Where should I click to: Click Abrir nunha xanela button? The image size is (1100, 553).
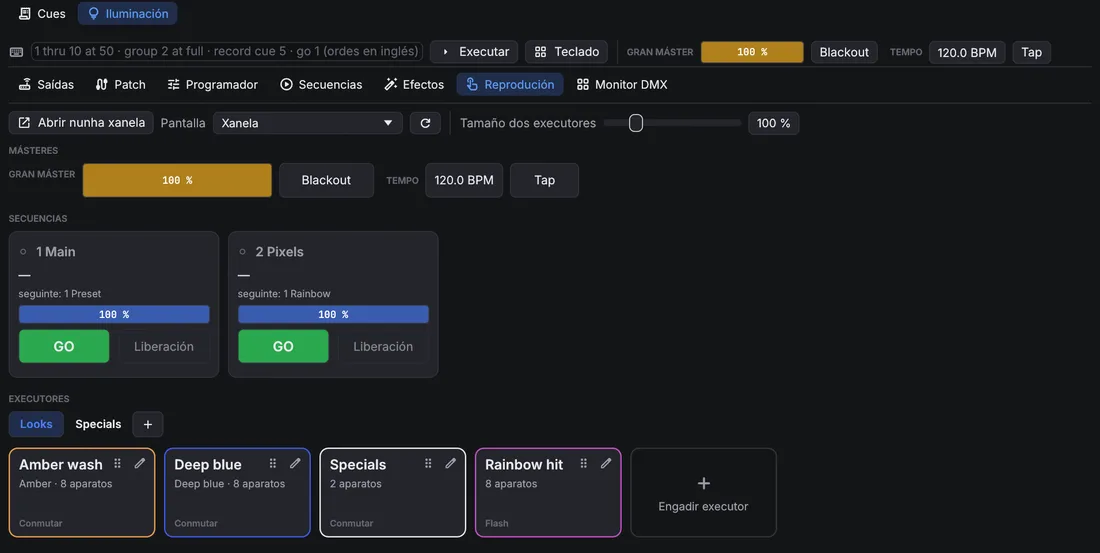pyautogui.click(x=81, y=123)
